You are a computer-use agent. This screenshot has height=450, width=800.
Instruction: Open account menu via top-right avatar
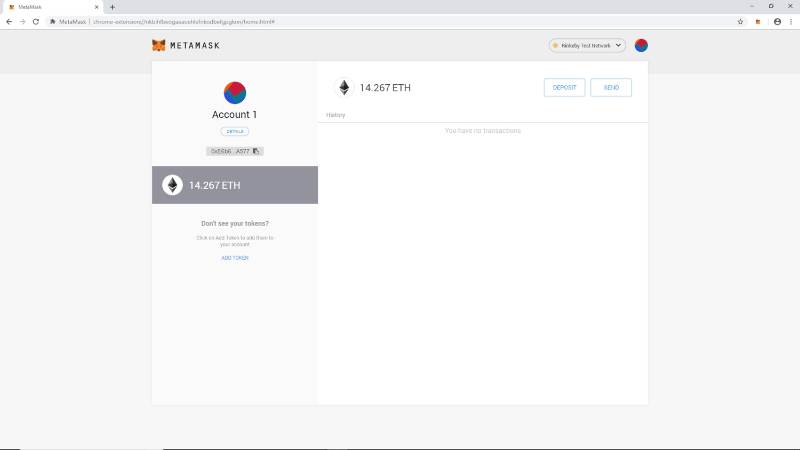tap(641, 45)
